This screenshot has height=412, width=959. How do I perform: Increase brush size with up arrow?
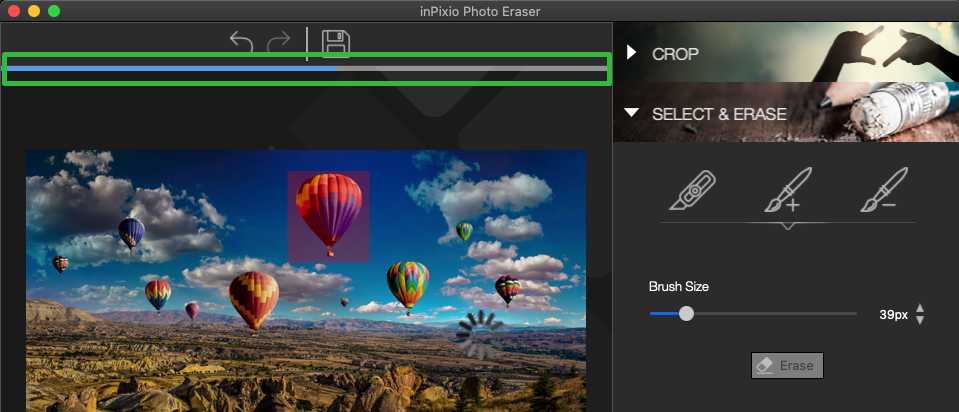coord(920,309)
